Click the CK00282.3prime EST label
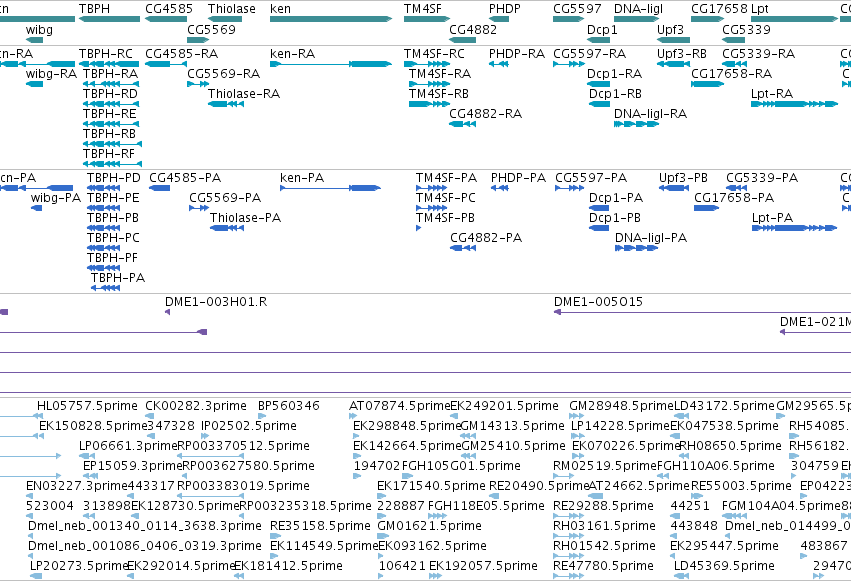851x581 pixels. (x=196, y=406)
